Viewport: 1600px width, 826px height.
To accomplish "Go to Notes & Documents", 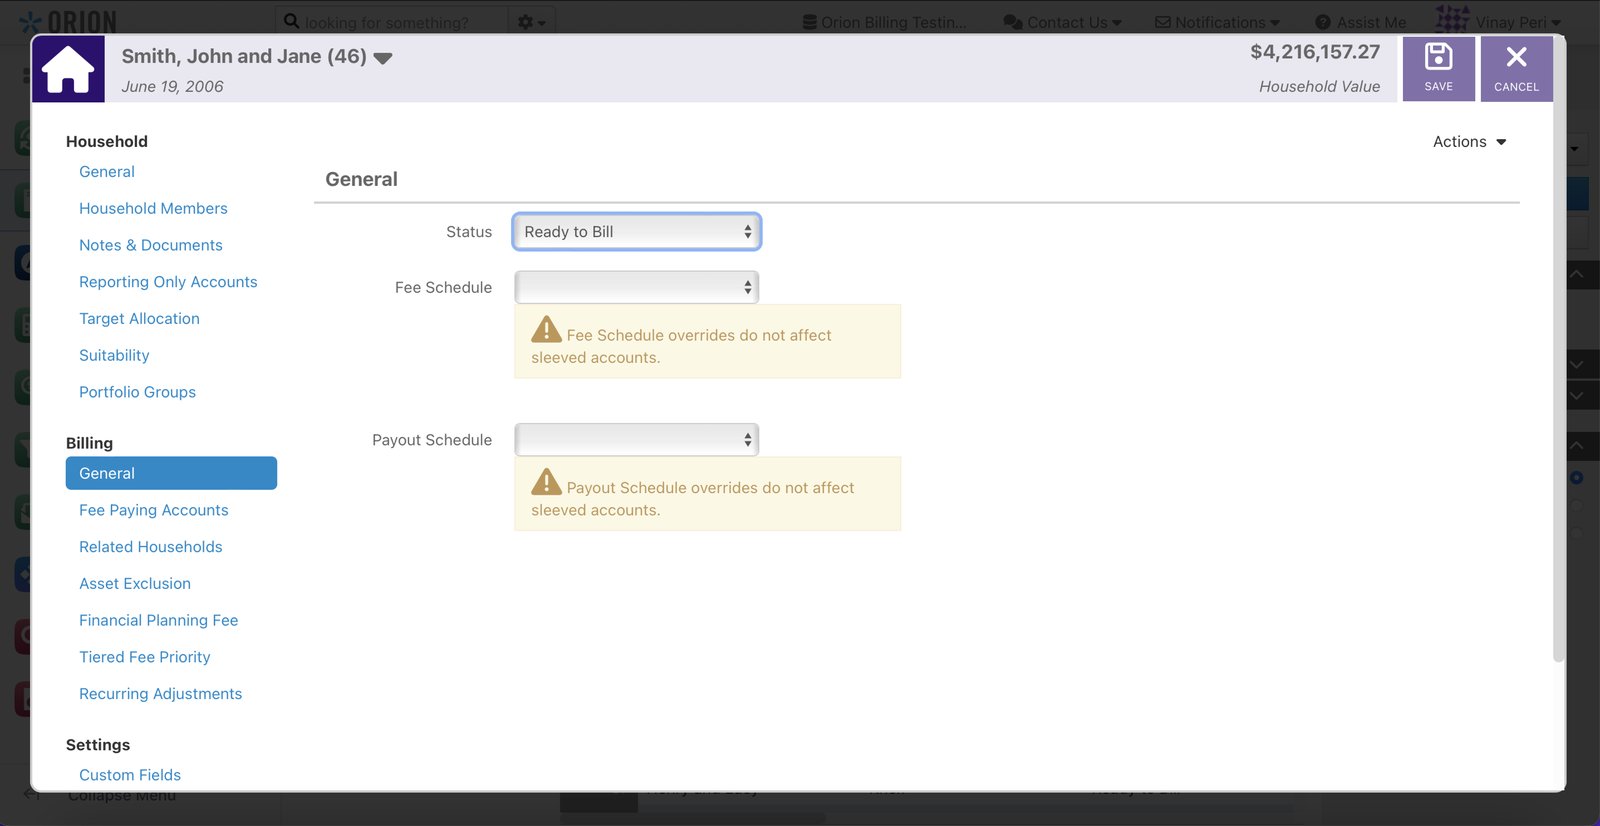I will [151, 245].
